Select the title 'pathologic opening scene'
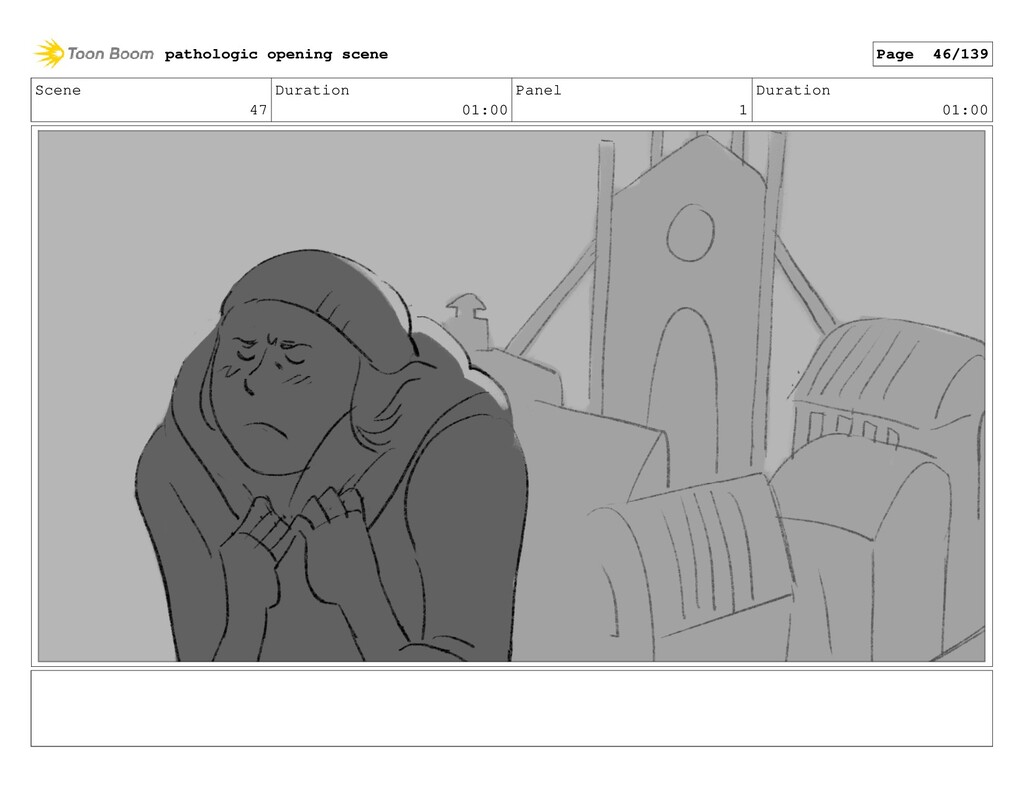1024x793 pixels. [x=276, y=54]
